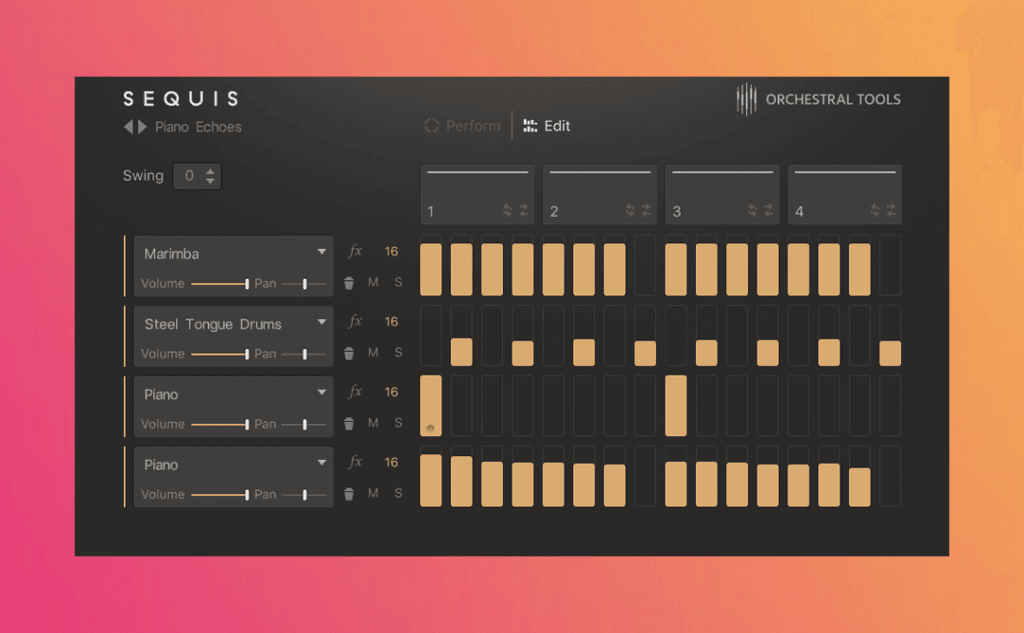The image size is (1024, 633).
Task: Go to the previous preset using left arrow
Action: [x=128, y=127]
